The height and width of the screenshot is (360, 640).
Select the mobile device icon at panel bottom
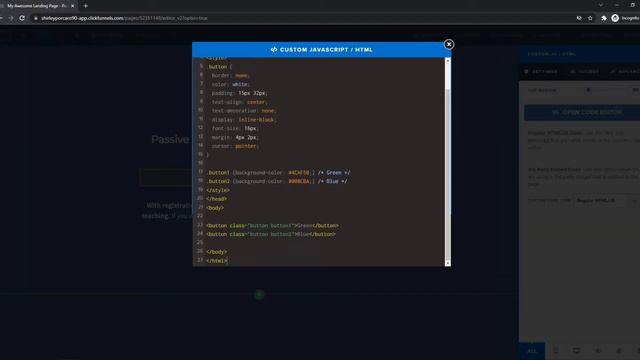click(556, 351)
